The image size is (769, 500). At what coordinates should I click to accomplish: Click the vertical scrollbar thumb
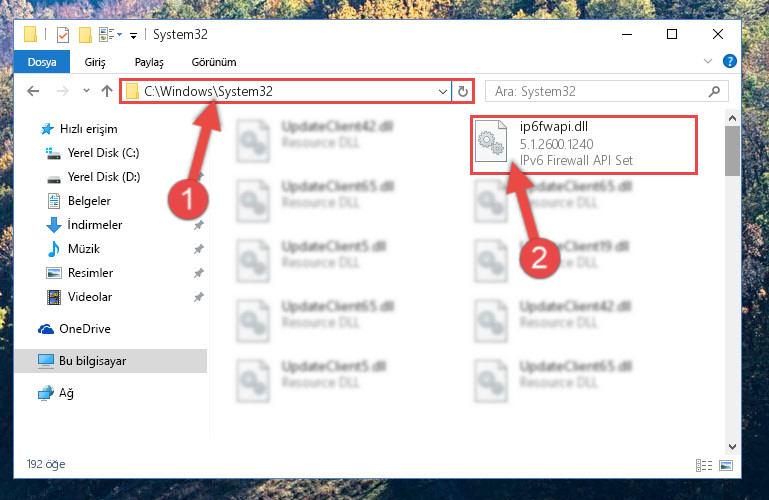(732, 150)
